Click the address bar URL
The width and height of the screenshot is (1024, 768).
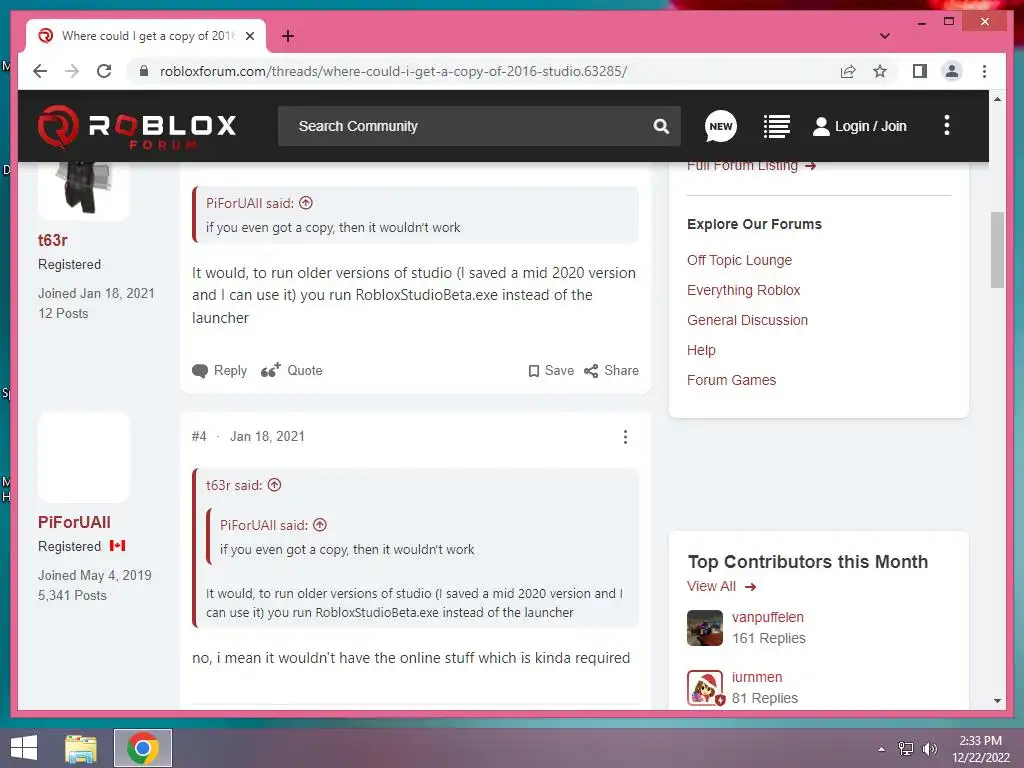tap(393, 71)
